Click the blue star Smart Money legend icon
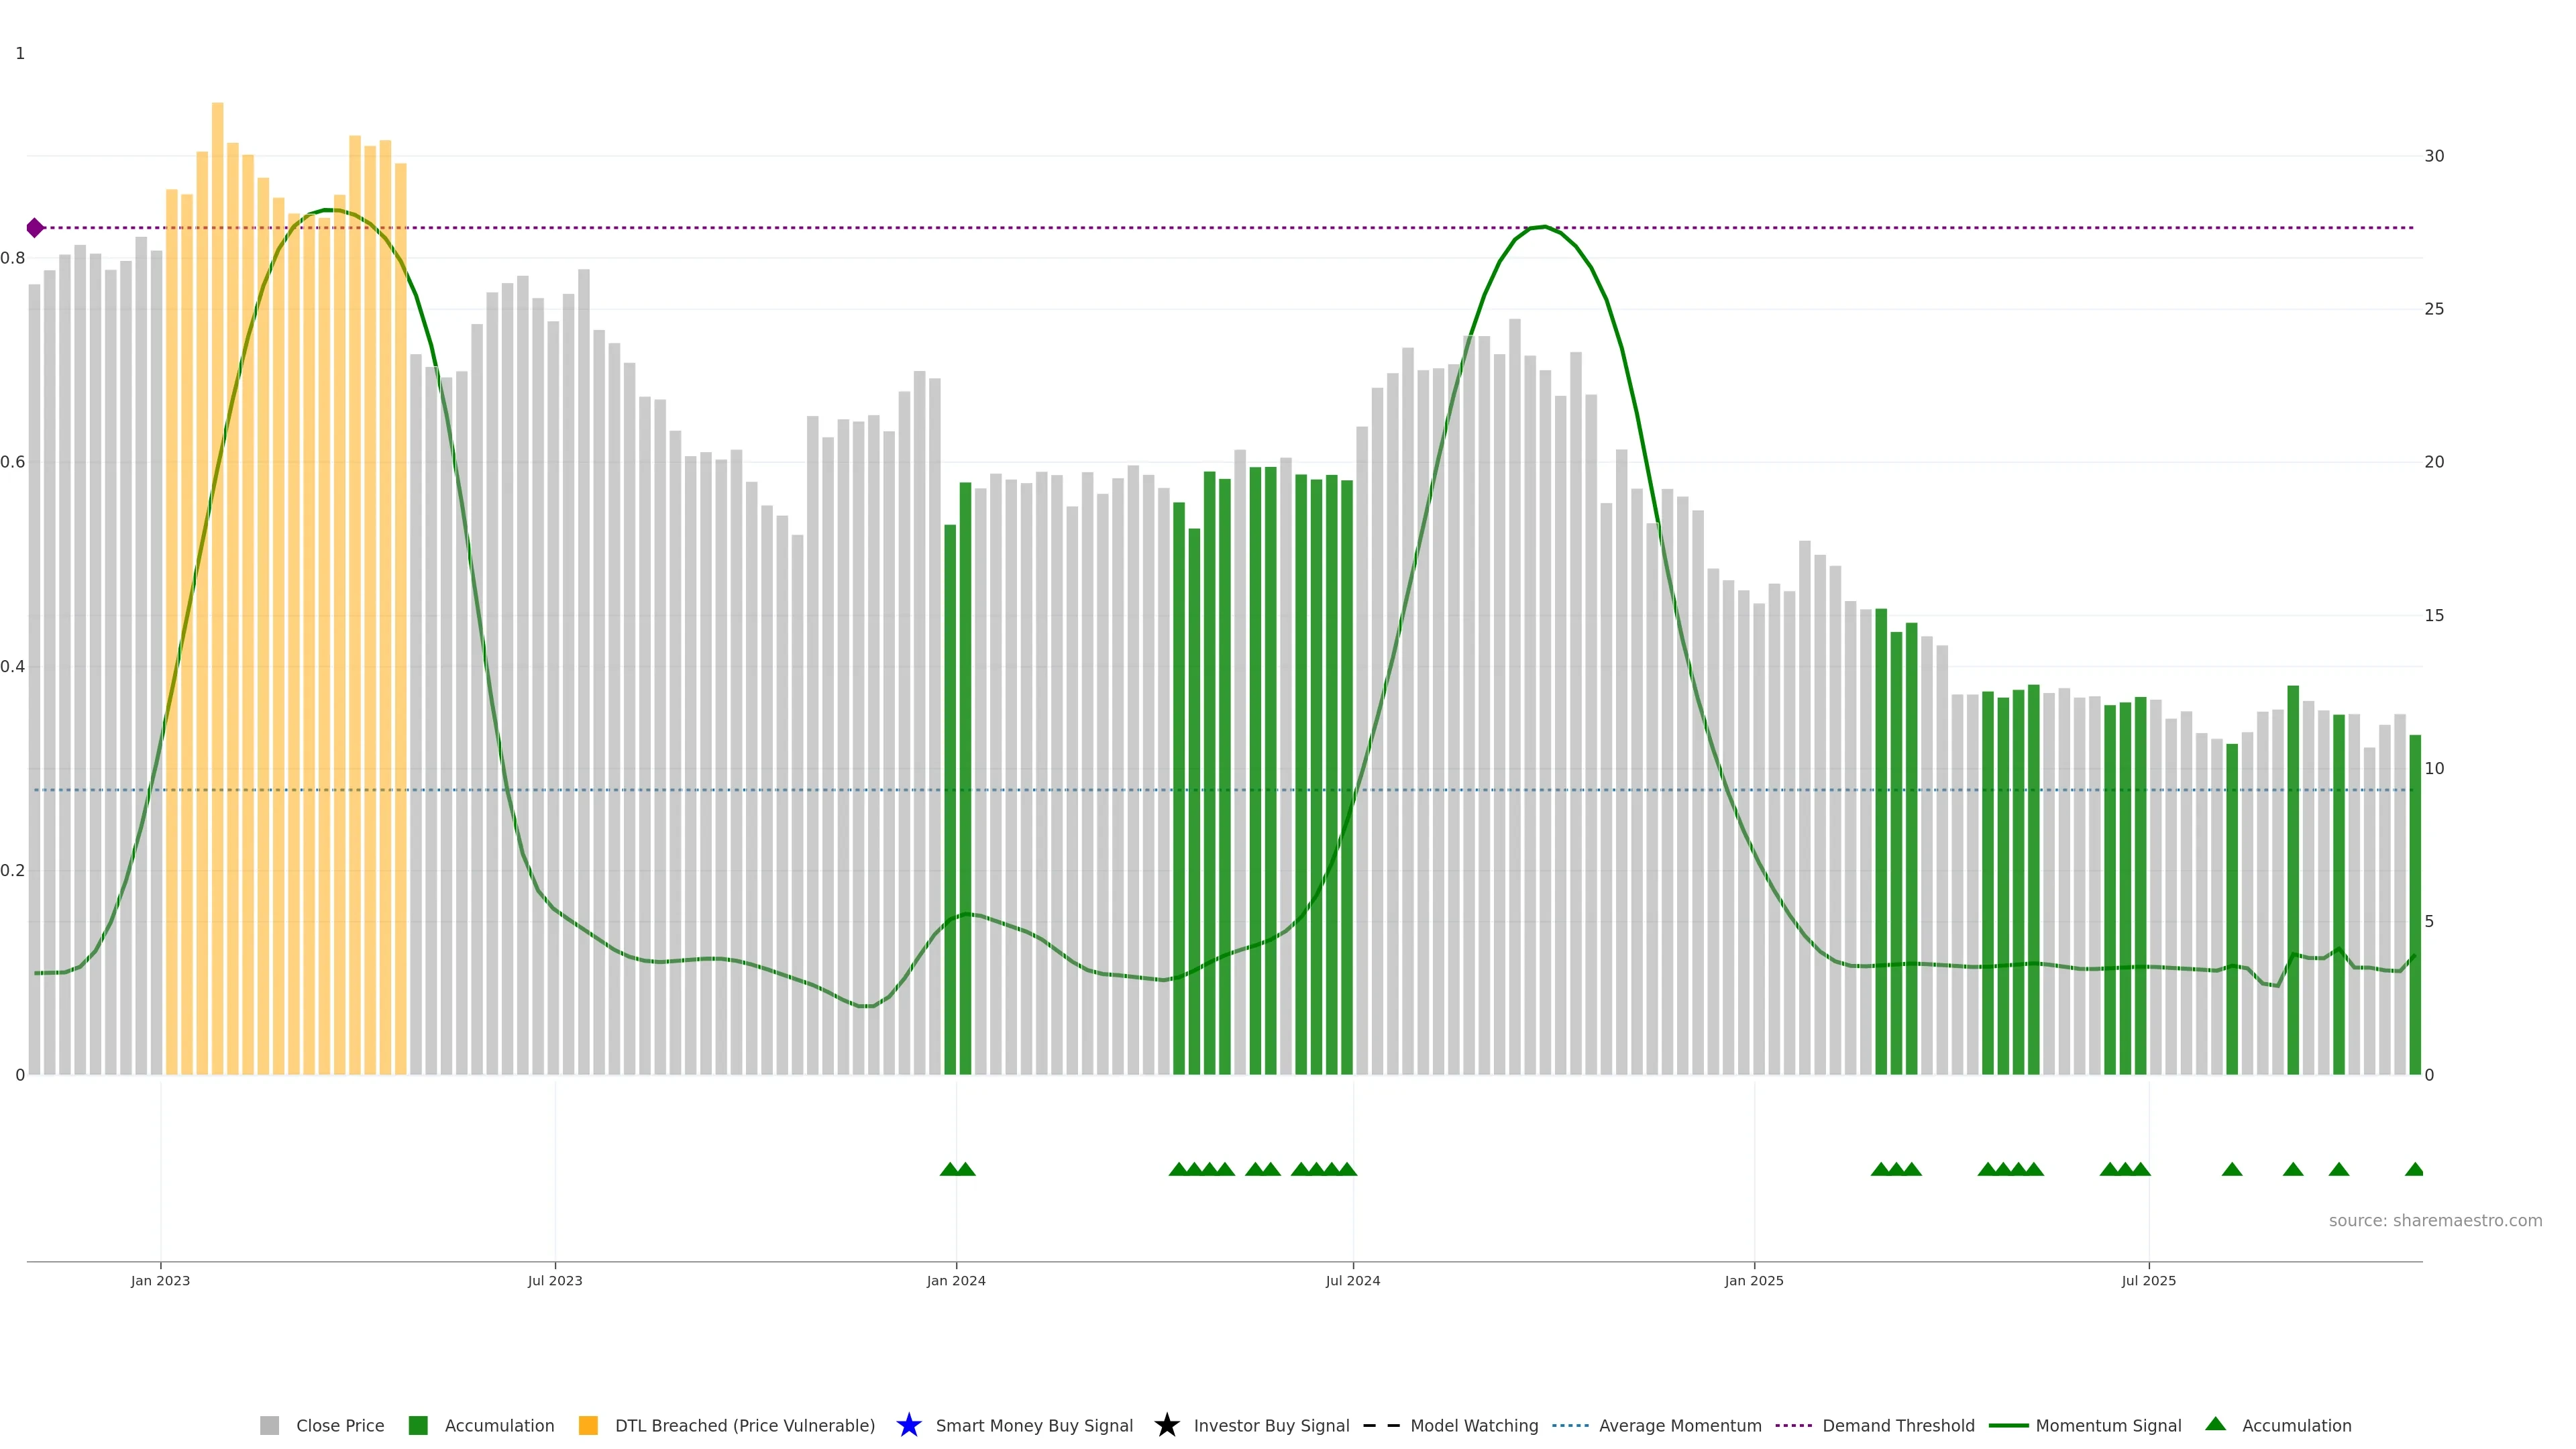 coord(908,1425)
